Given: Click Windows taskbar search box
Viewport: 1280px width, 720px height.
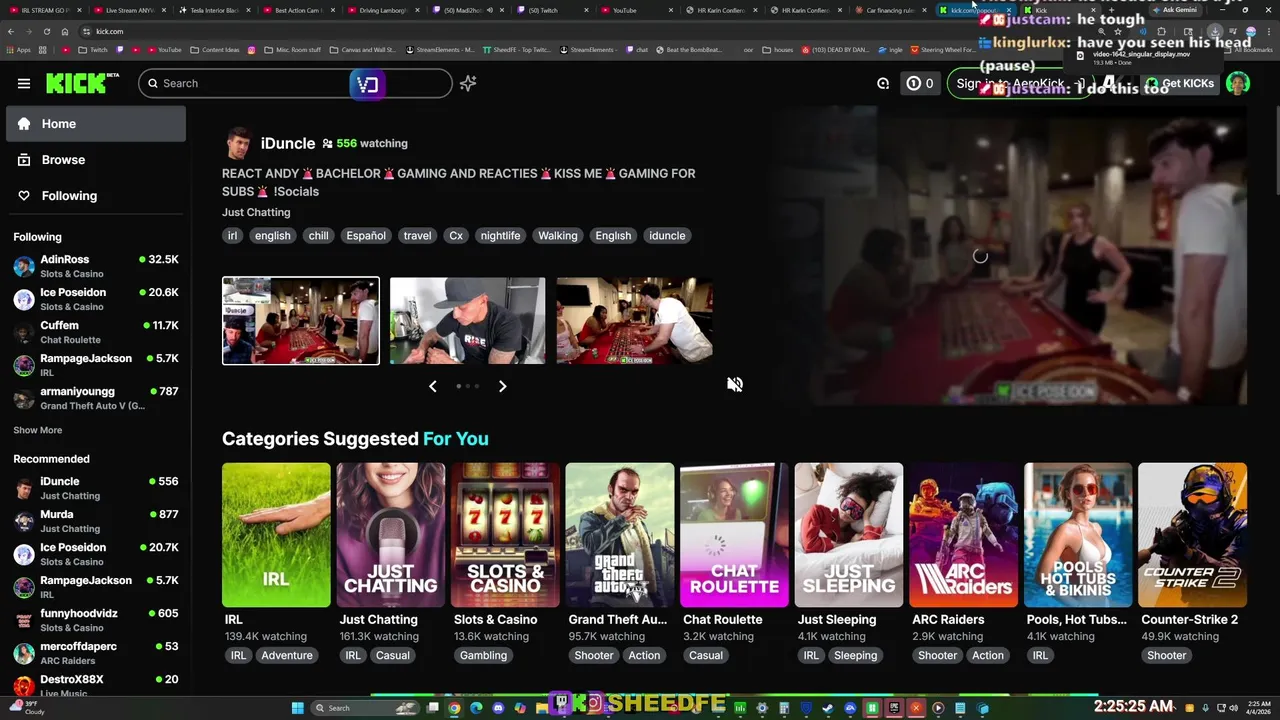Looking at the screenshot, I should point(363,708).
